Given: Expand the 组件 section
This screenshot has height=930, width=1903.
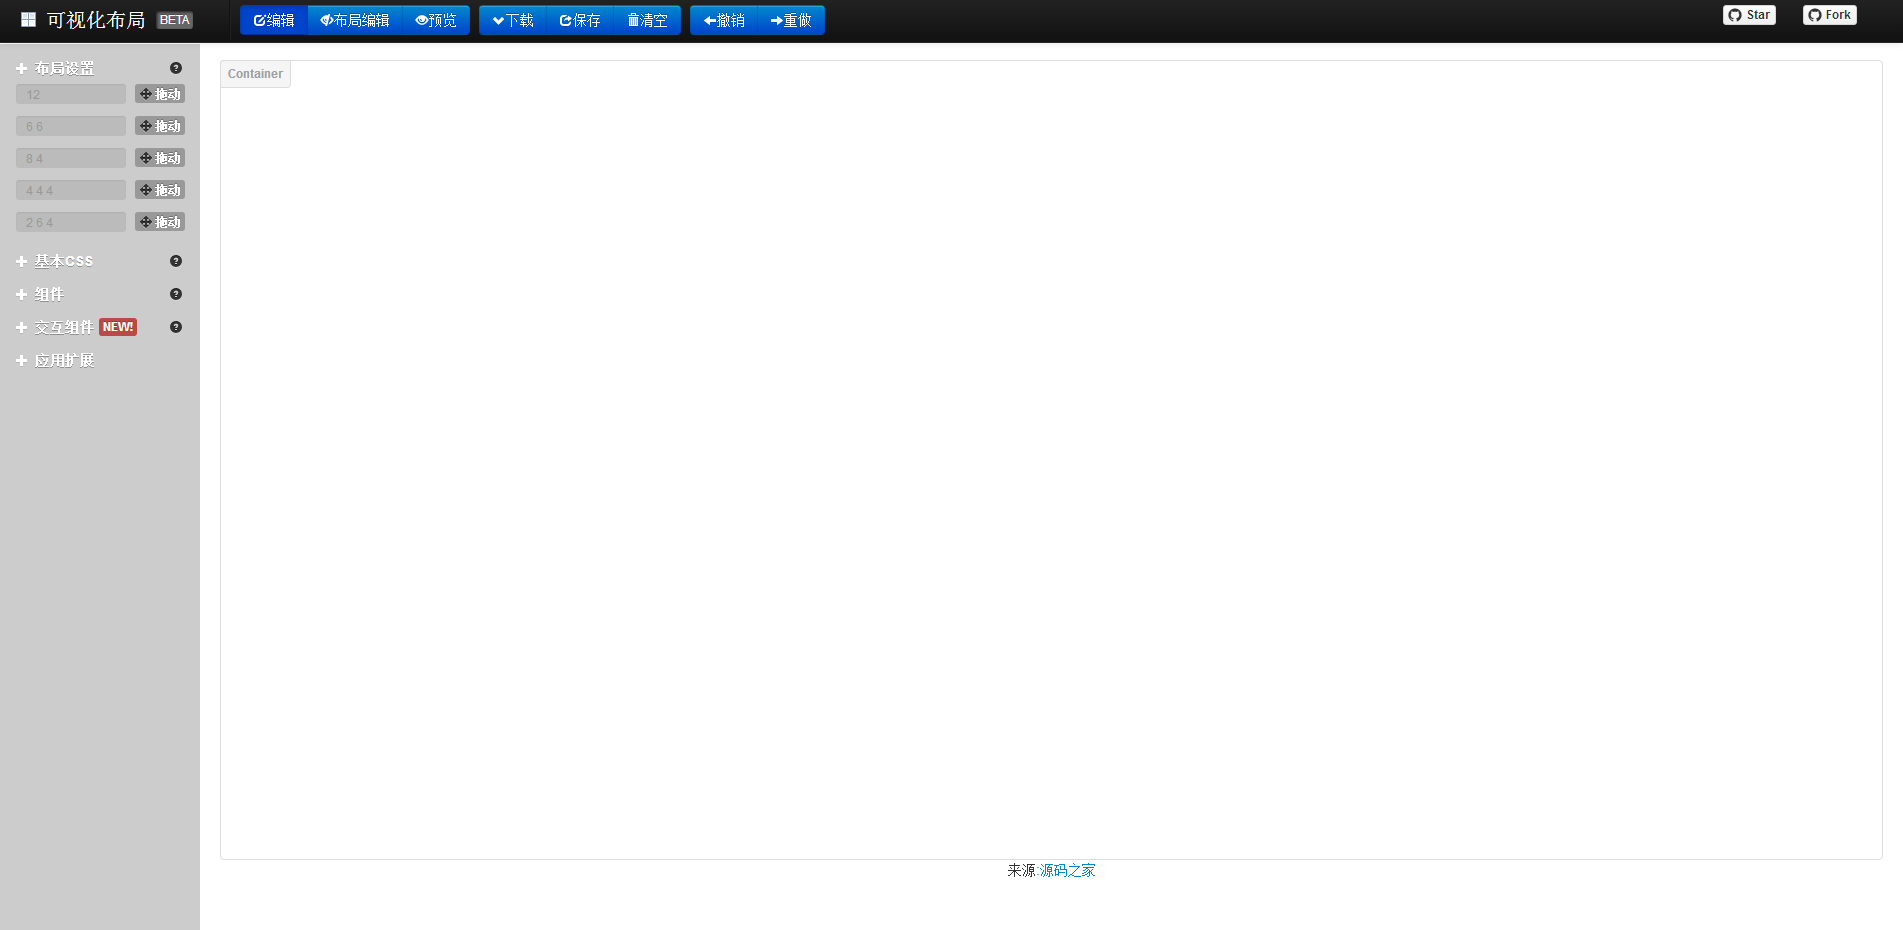Looking at the screenshot, I should [40, 294].
